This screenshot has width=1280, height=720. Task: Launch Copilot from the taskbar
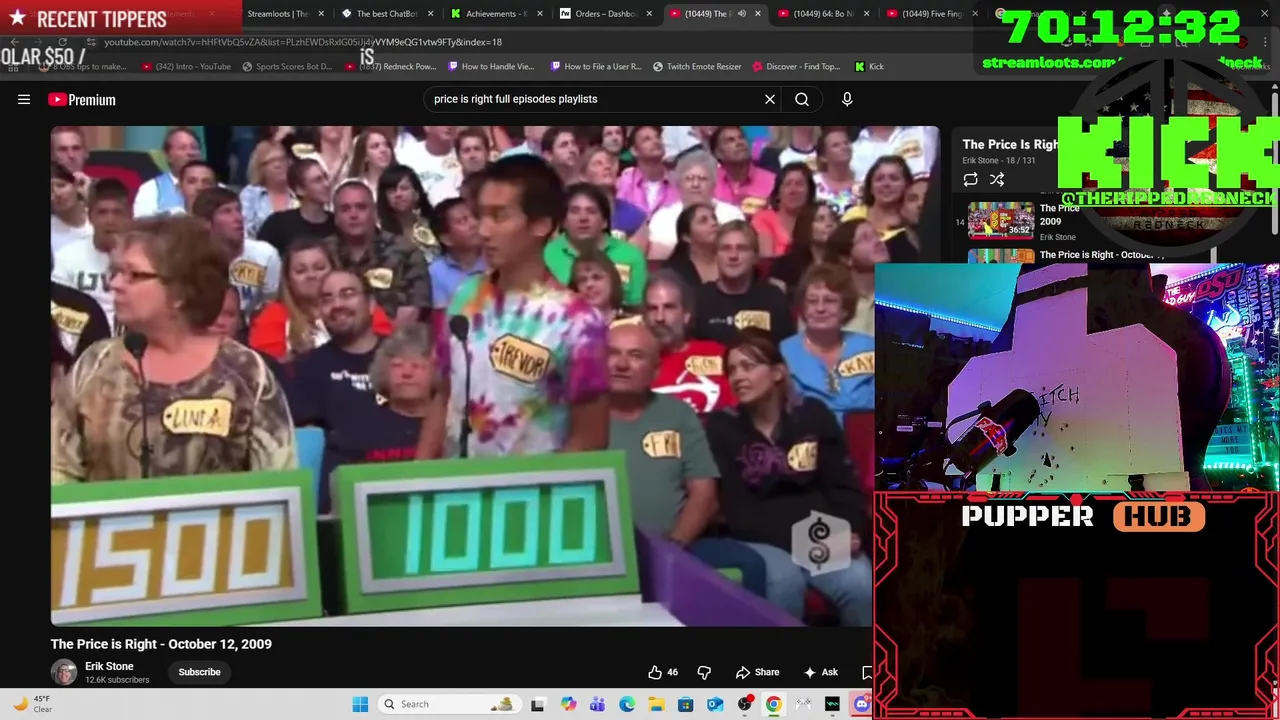[x=568, y=704]
